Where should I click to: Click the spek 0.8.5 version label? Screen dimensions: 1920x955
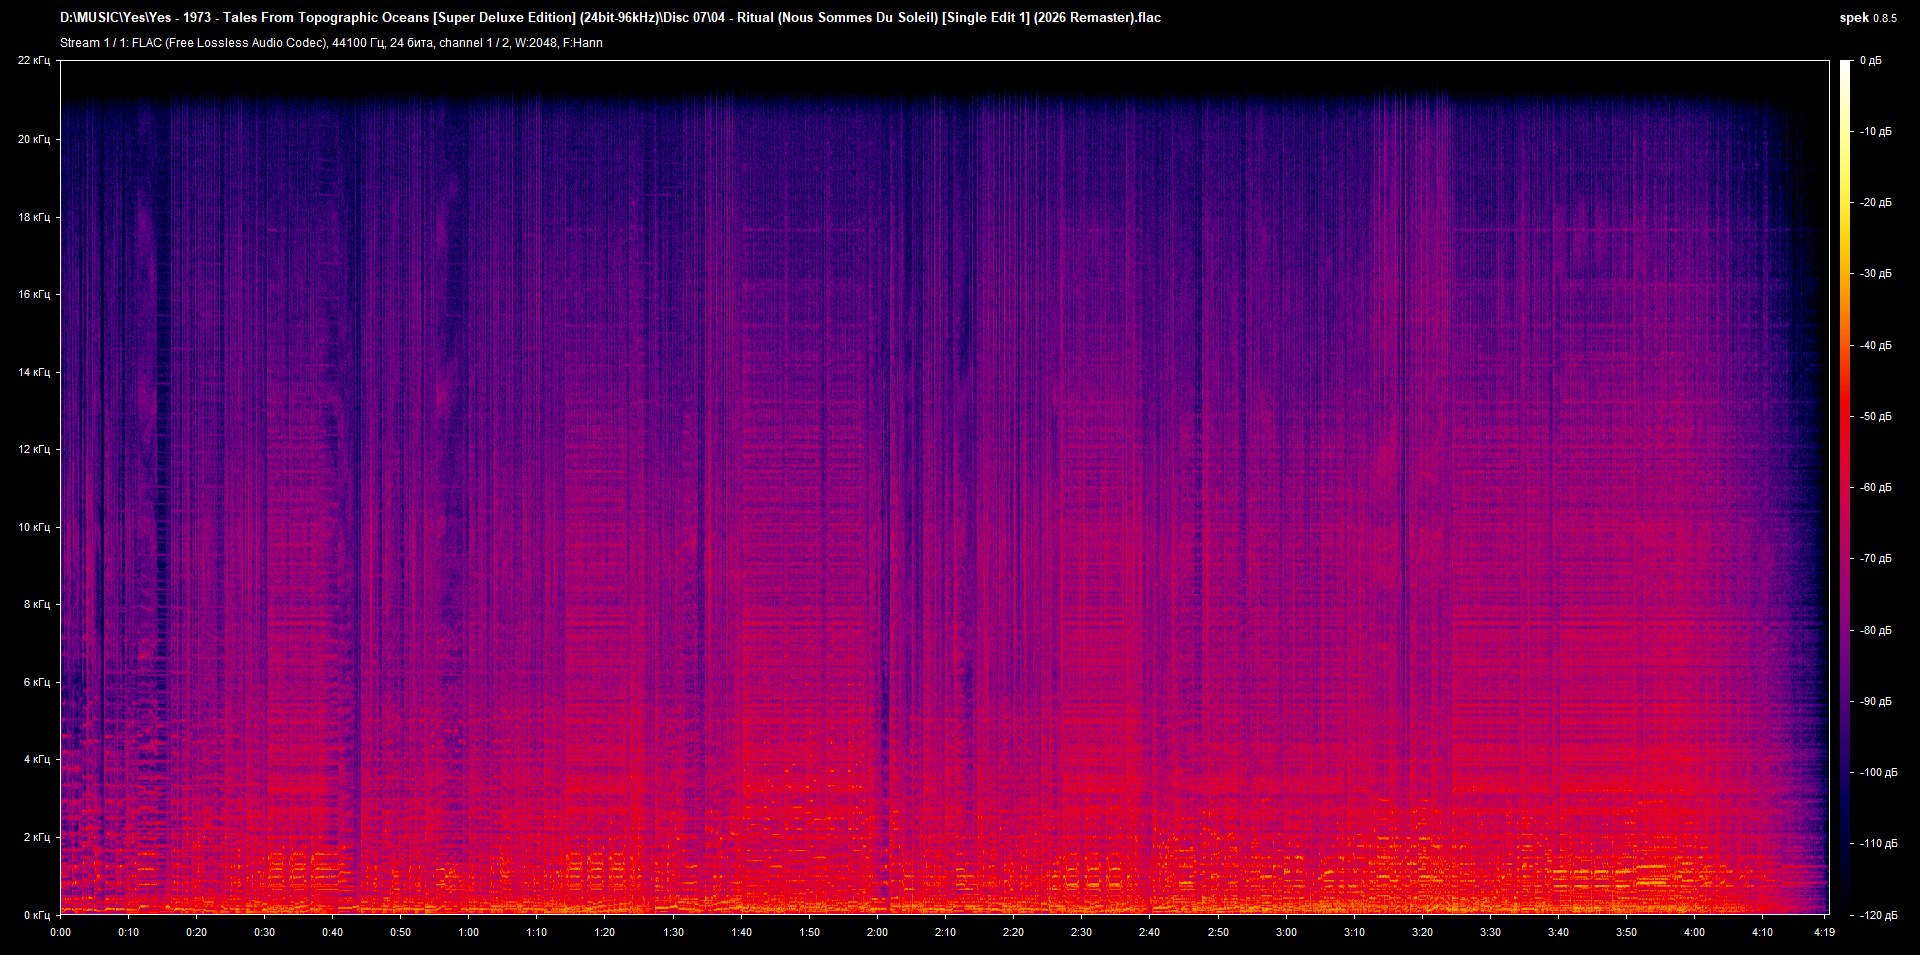tap(1868, 18)
